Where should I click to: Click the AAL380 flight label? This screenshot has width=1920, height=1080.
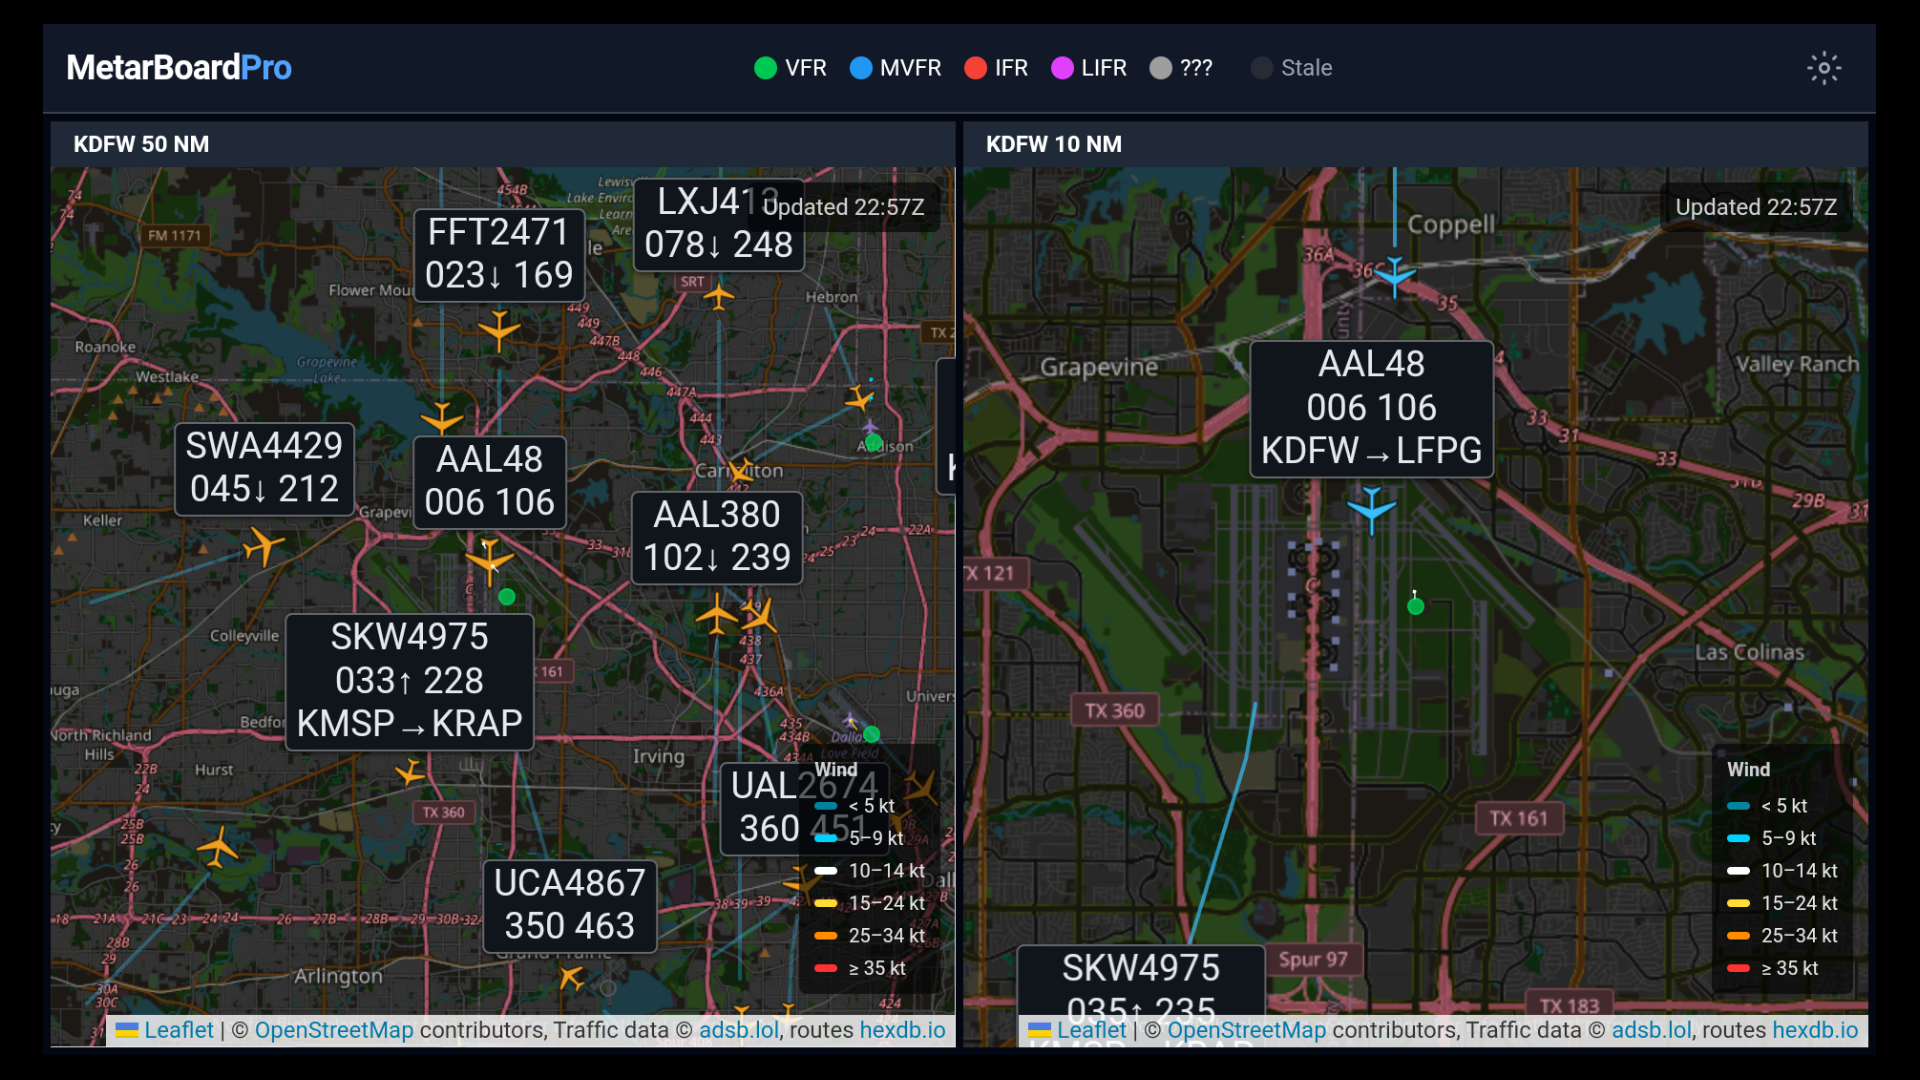717,536
